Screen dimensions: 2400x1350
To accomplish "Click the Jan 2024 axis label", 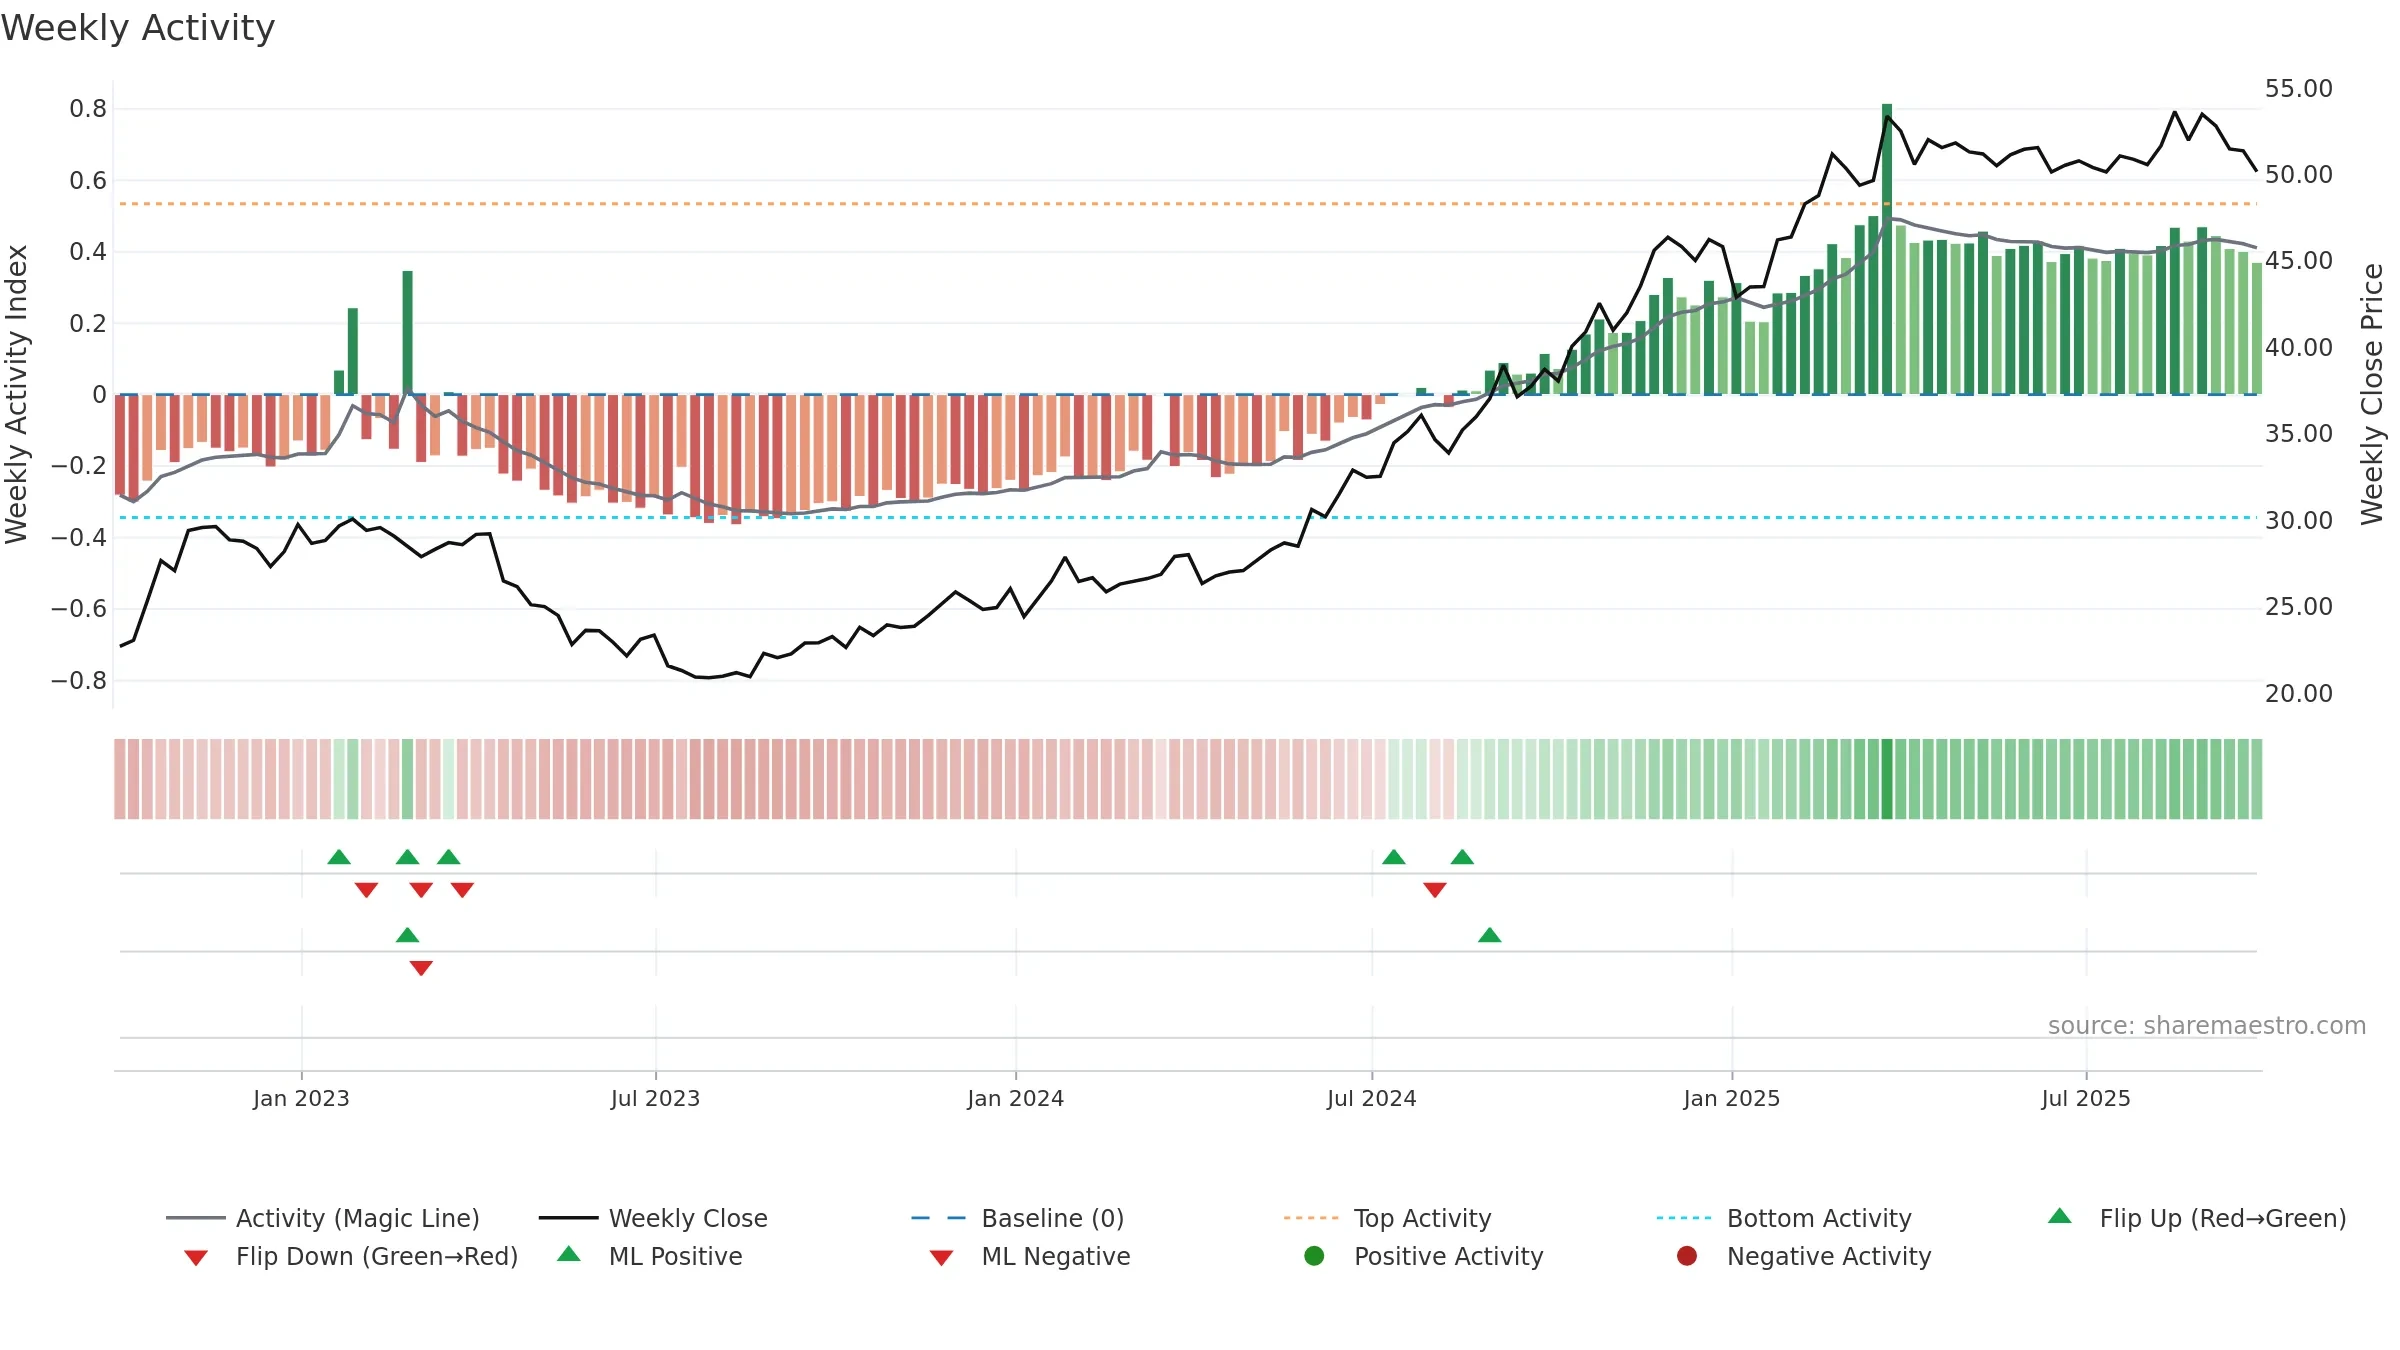I will click(1016, 1098).
